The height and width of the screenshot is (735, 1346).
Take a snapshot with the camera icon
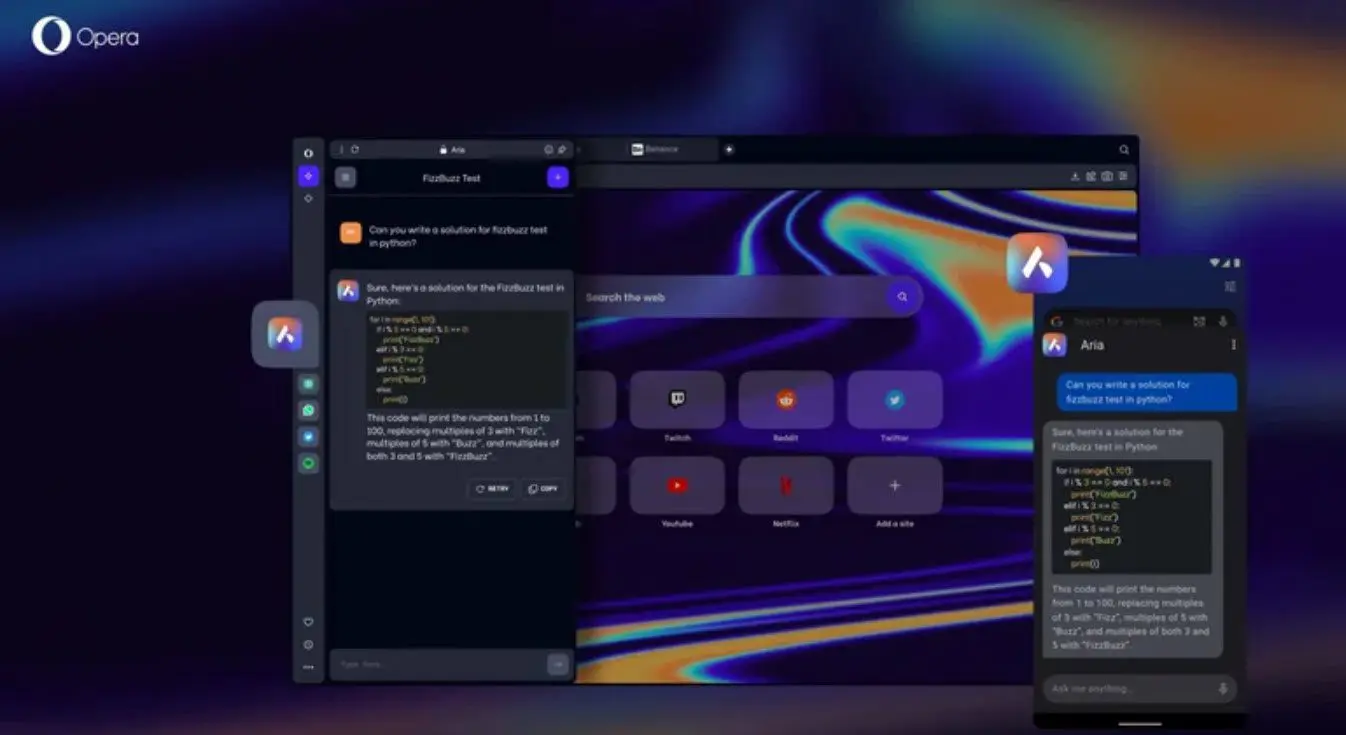click(1107, 176)
